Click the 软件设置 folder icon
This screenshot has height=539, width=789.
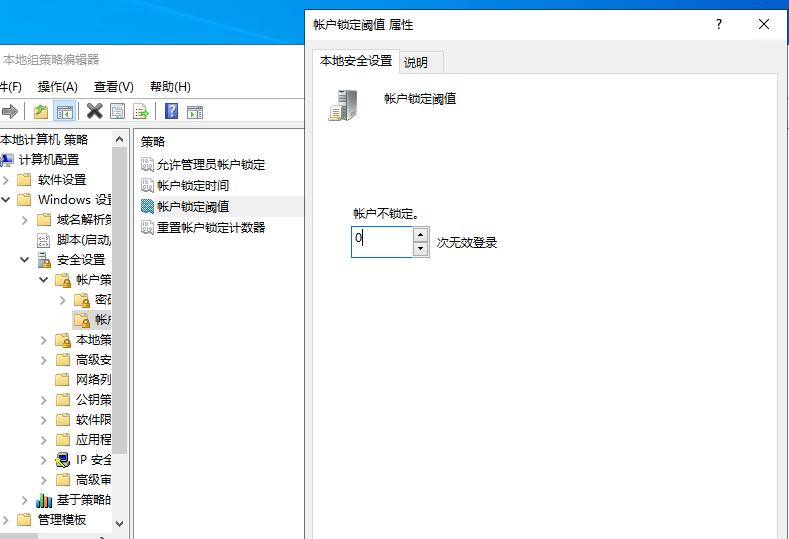tap(24, 180)
